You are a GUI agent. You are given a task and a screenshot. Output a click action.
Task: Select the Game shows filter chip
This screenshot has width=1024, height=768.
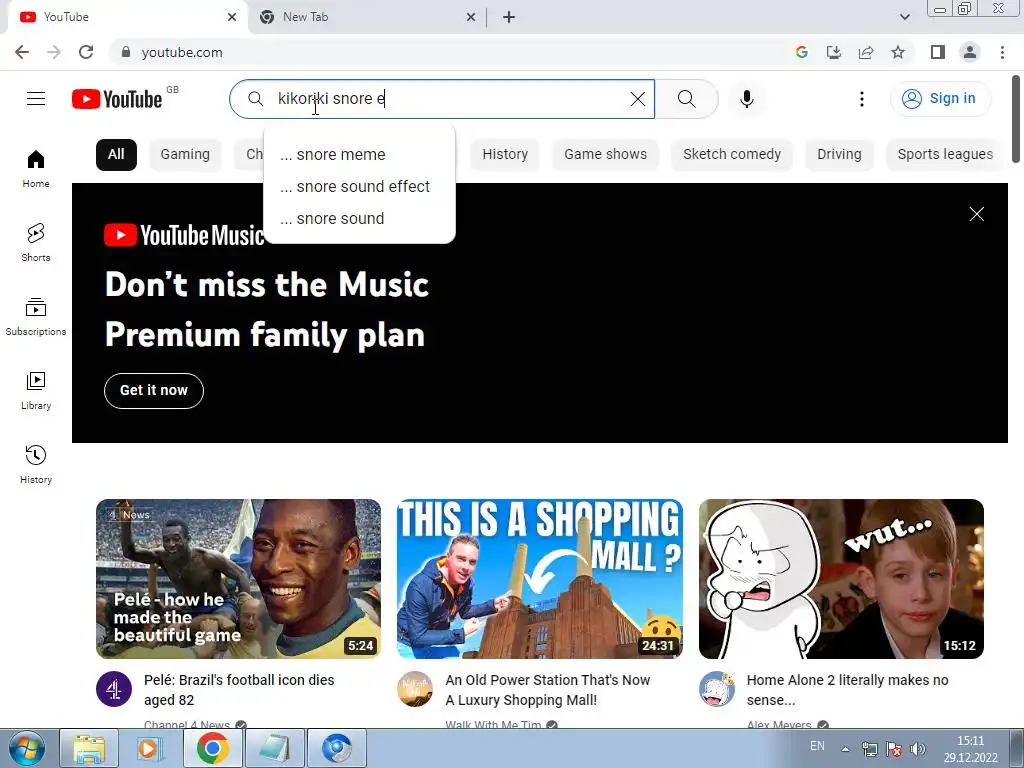click(x=605, y=155)
